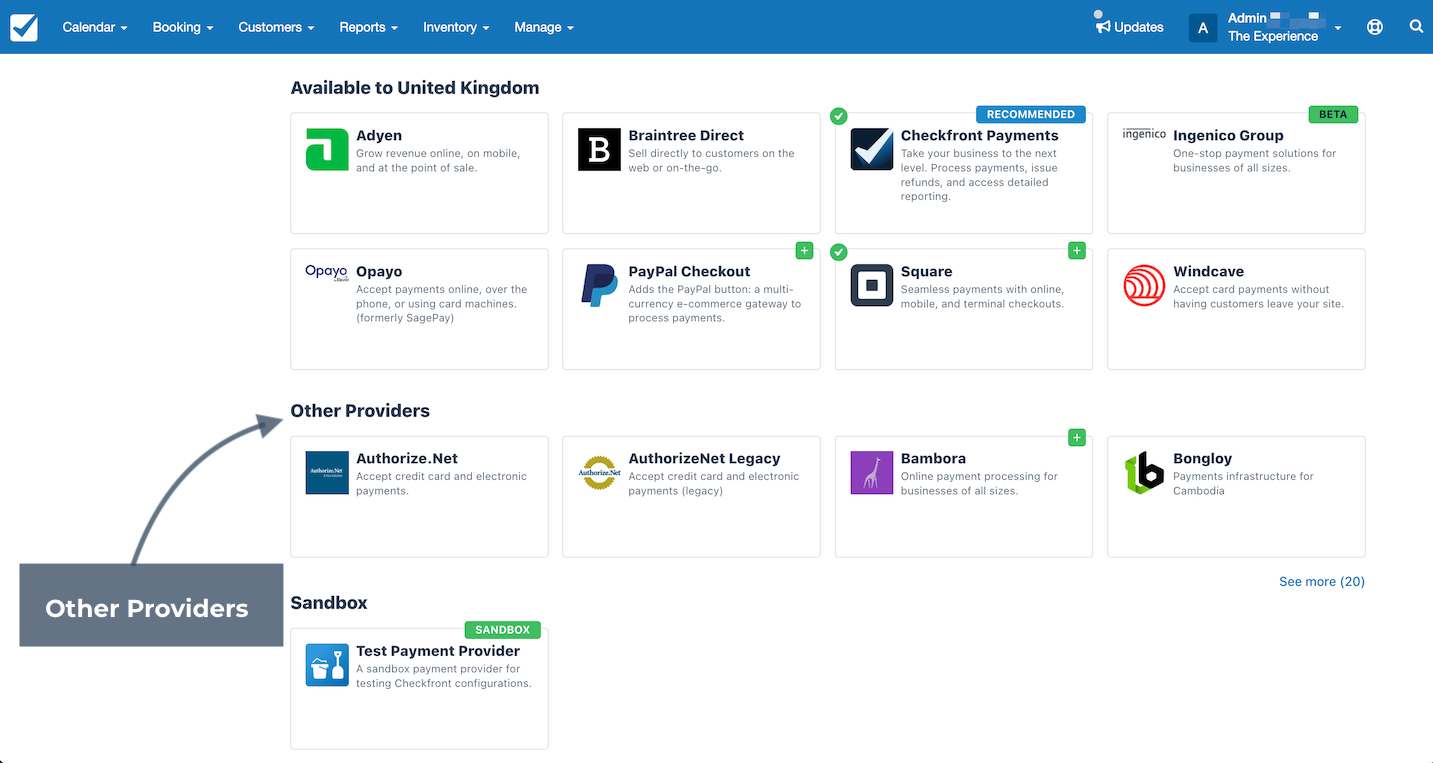Click the Bongloy green logo

tap(1144, 472)
